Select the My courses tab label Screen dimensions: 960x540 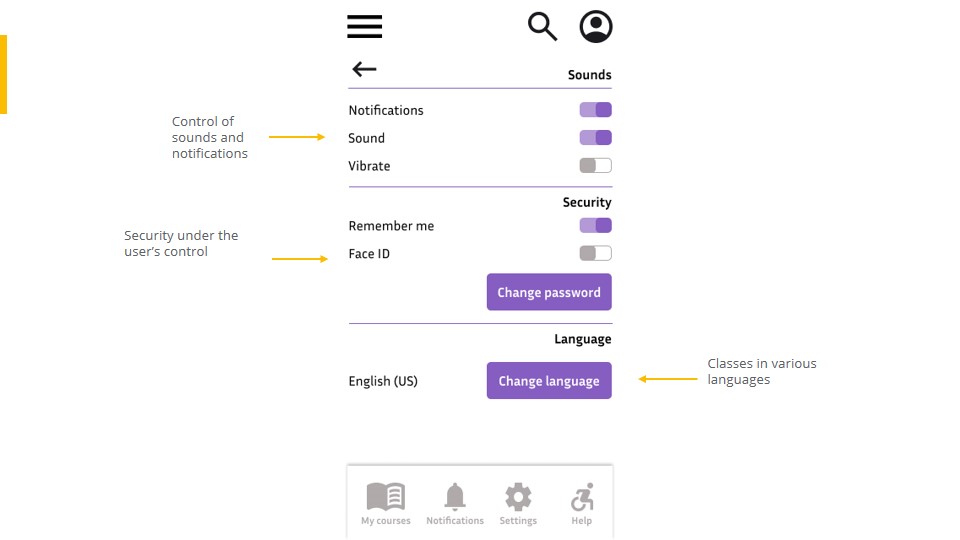386,521
